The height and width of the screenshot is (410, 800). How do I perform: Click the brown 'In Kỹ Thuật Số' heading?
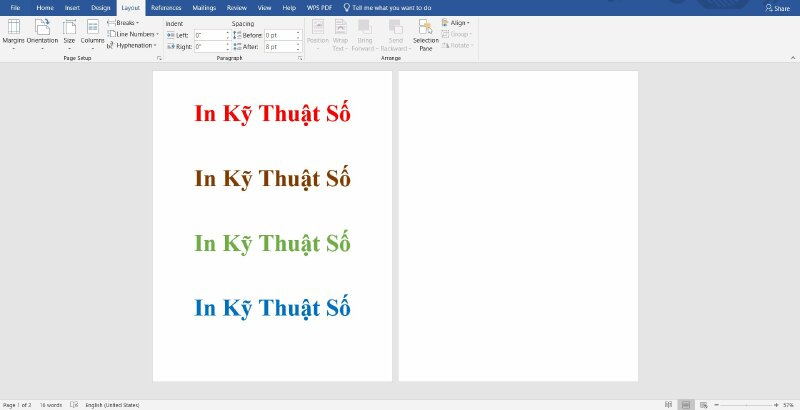click(272, 178)
